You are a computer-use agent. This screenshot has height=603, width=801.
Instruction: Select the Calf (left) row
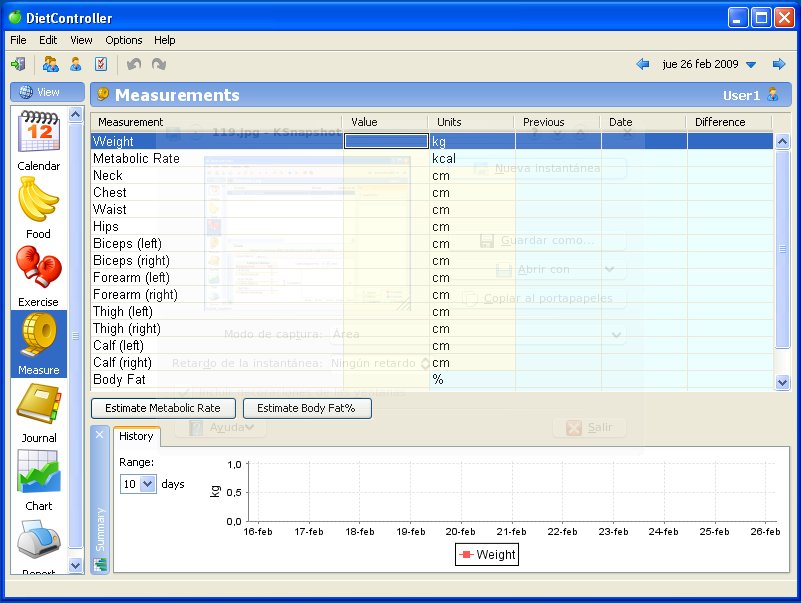coord(432,345)
